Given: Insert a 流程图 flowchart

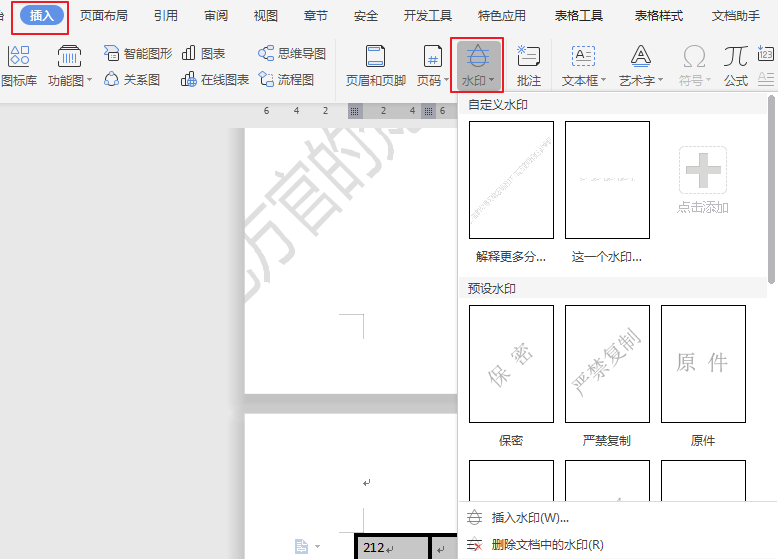Looking at the screenshot, I should pos(286,79).
